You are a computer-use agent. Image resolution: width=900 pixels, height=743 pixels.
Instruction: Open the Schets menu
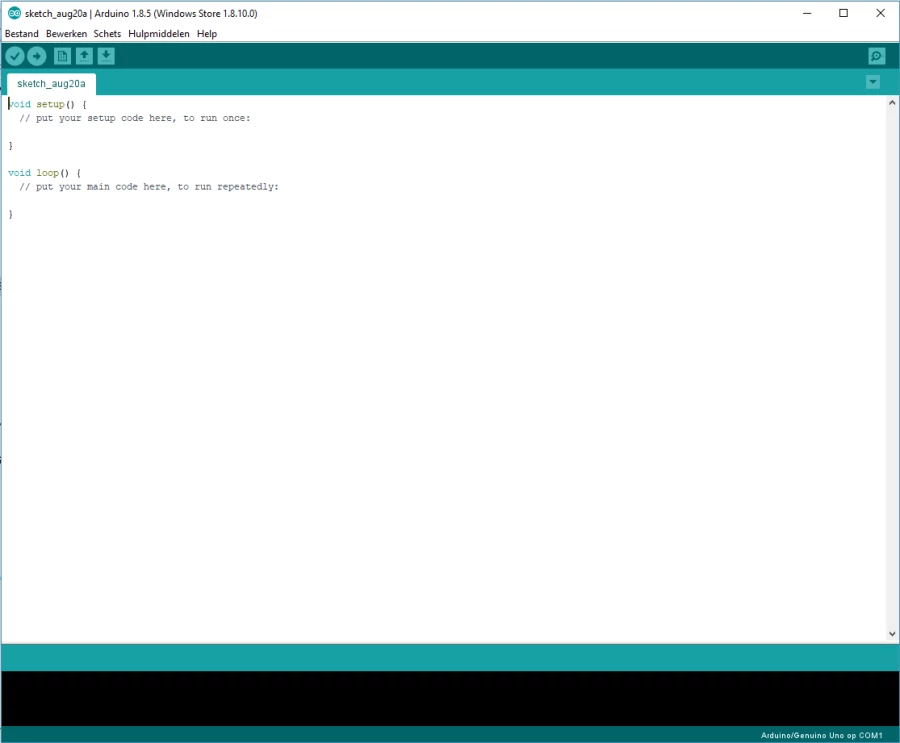coord(107,34)
